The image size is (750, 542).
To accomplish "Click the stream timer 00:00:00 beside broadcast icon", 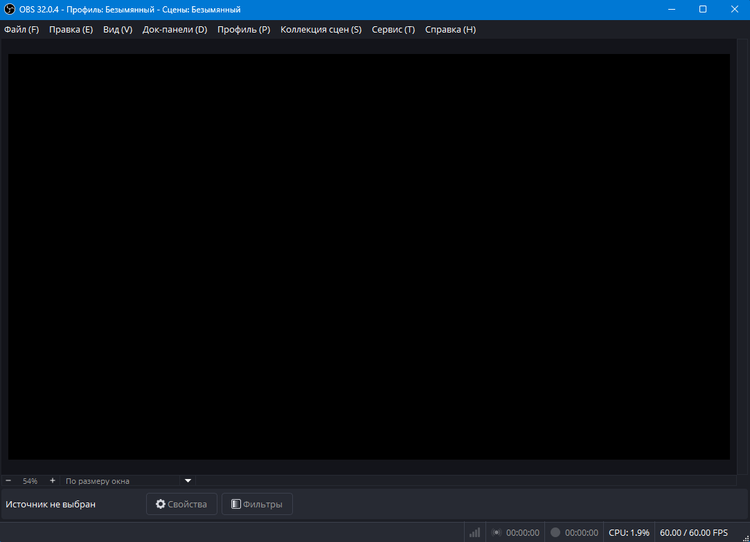I will 522,533.
